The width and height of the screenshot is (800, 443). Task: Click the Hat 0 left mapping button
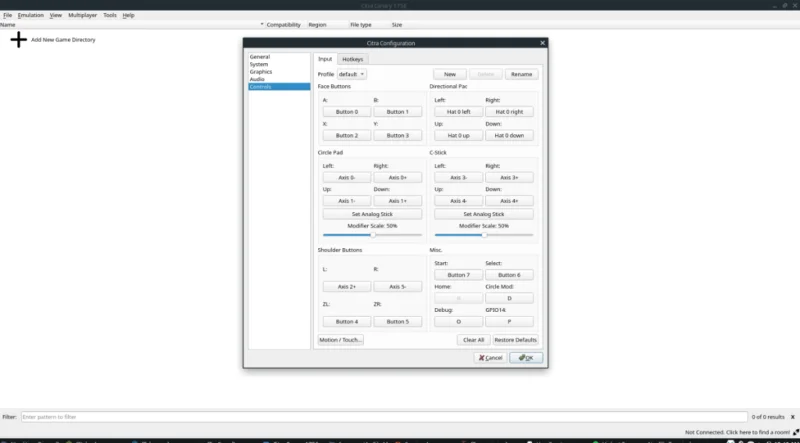[459, 112]
